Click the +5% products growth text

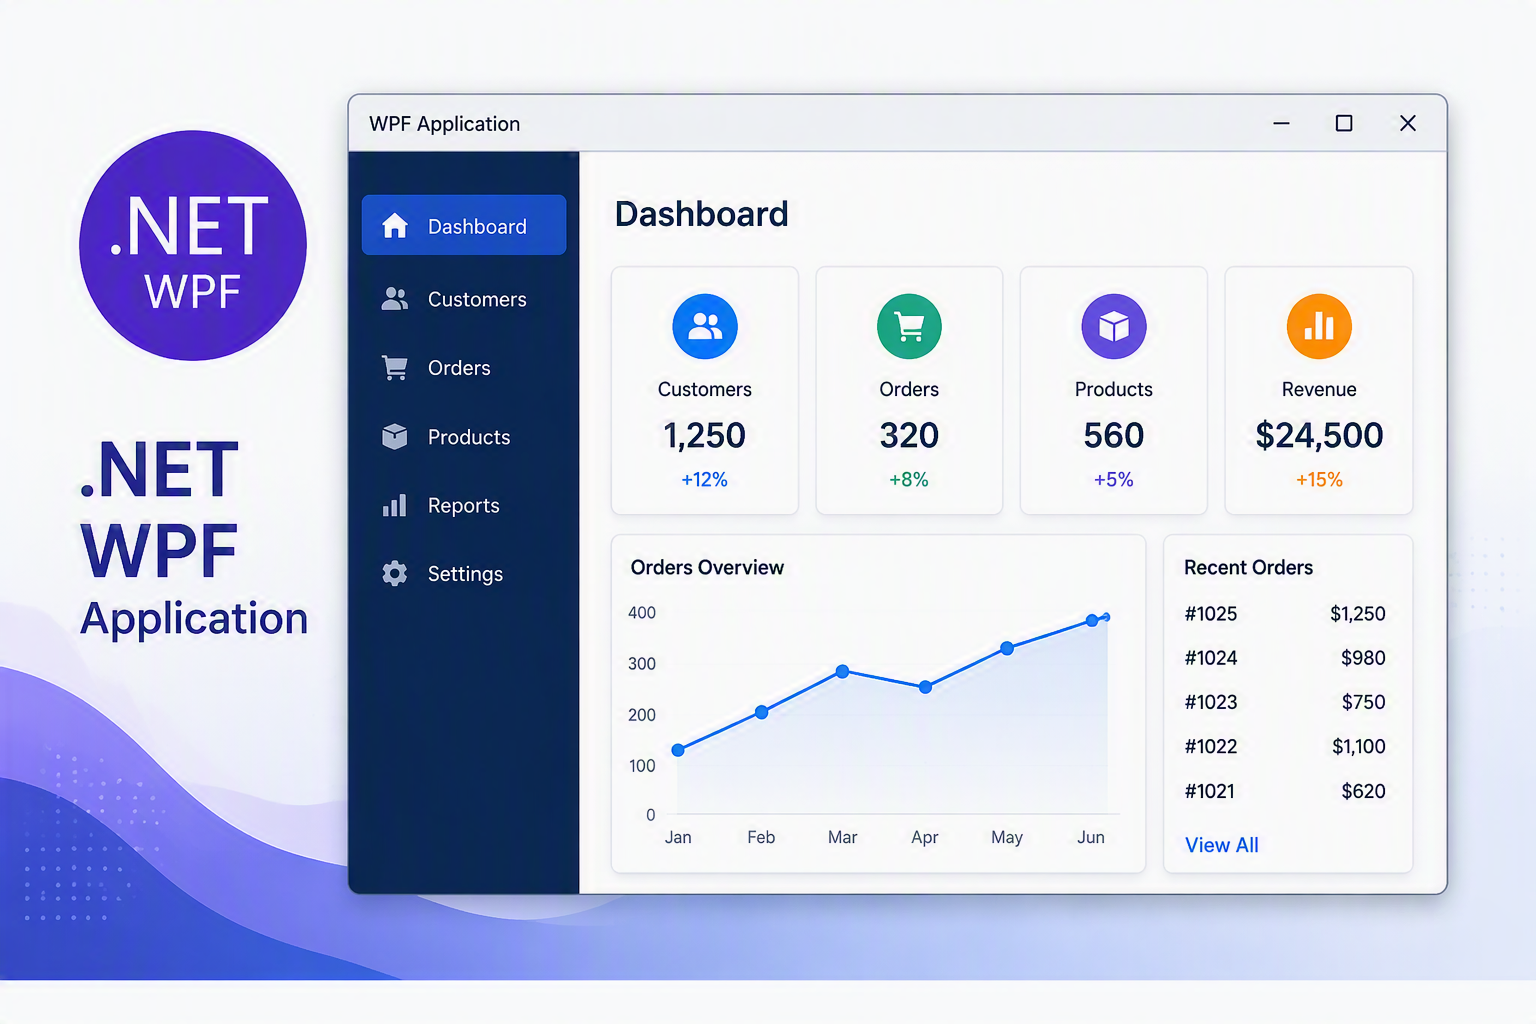click(1114, 480)
